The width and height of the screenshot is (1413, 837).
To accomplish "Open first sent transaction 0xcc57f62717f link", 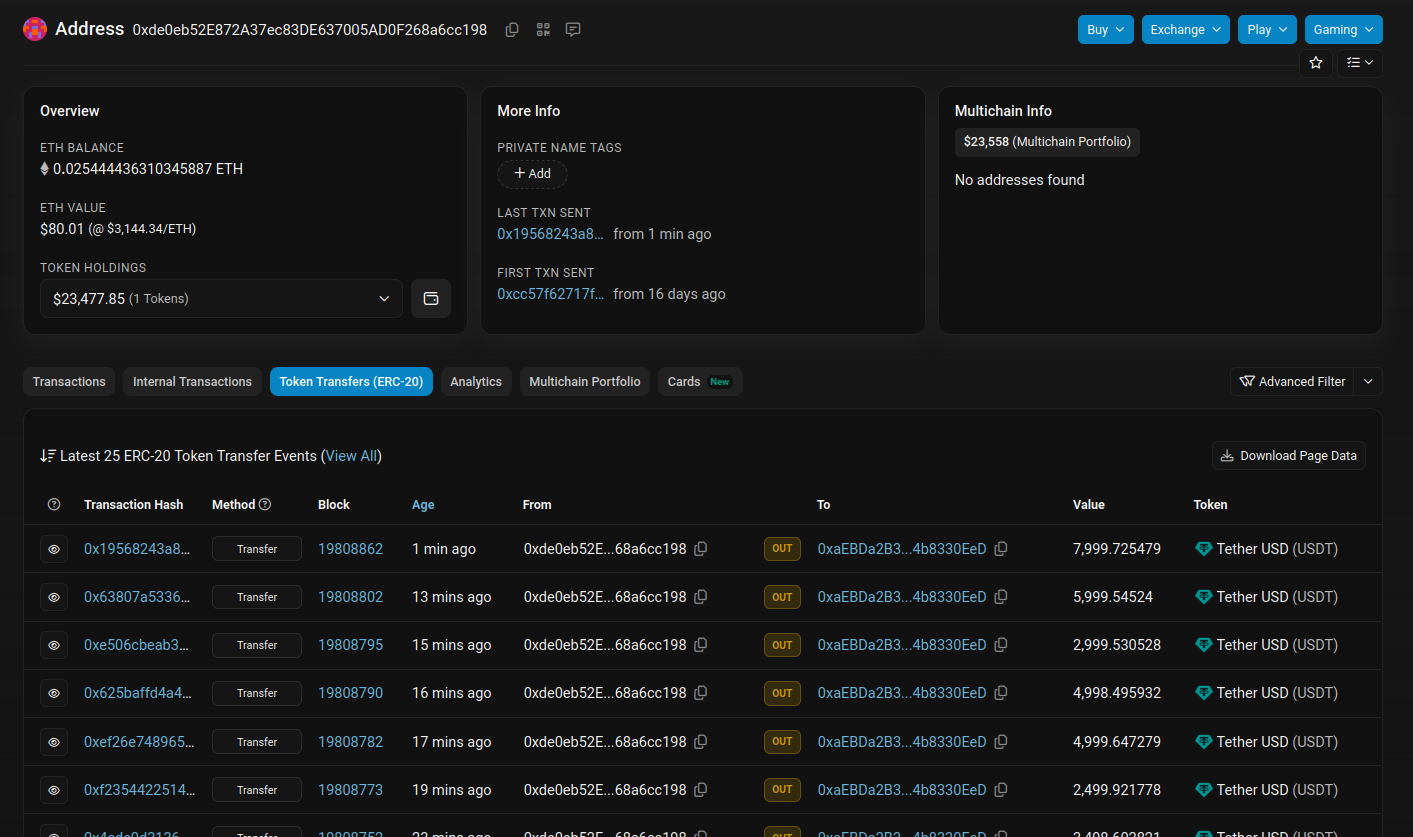I will pyautogui.click(x=551, y=294).
